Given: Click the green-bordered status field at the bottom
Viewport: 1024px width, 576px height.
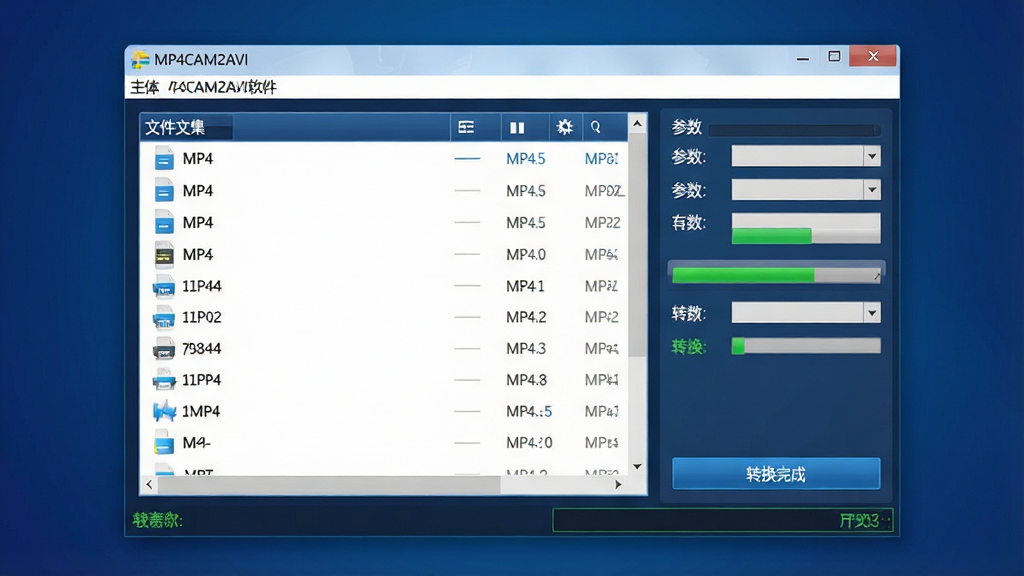Looking at the screenshot, I should click(x=722, y=520).
